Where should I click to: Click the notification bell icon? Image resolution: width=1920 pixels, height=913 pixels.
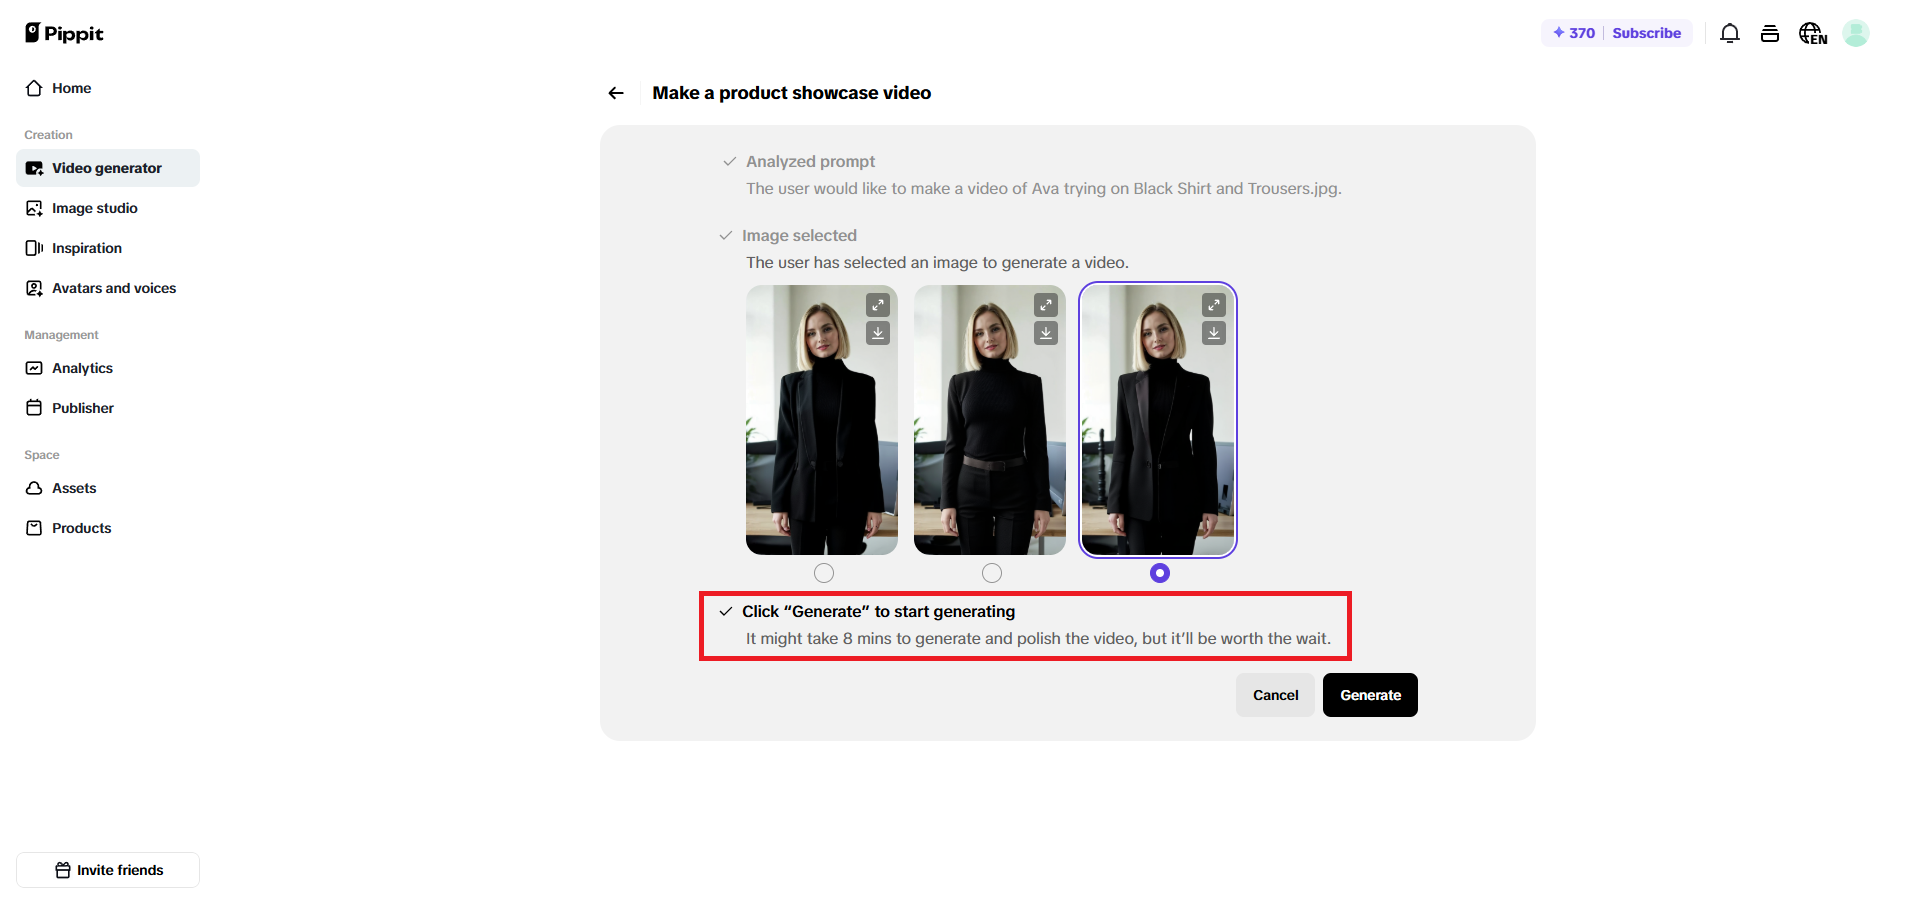pos(1730,33)
